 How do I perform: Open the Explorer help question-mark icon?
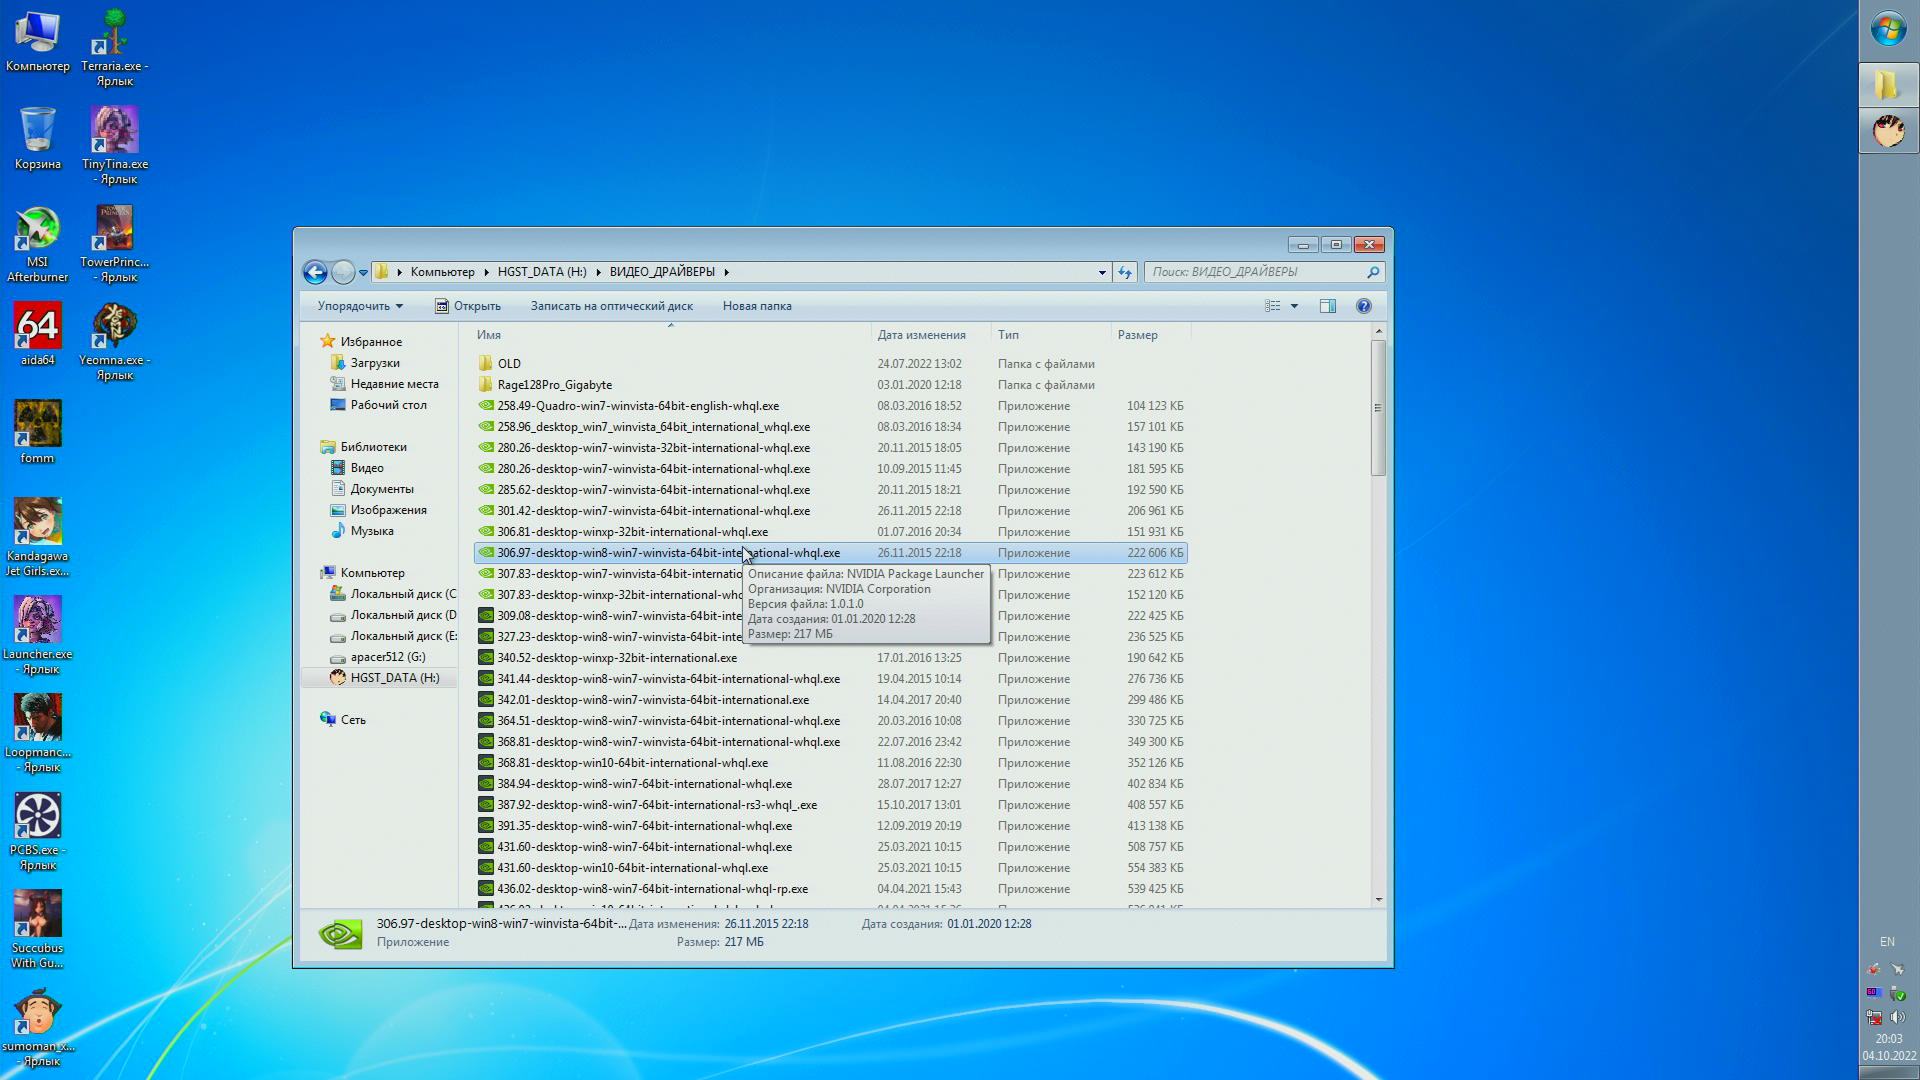click(x=1364, y=306)
